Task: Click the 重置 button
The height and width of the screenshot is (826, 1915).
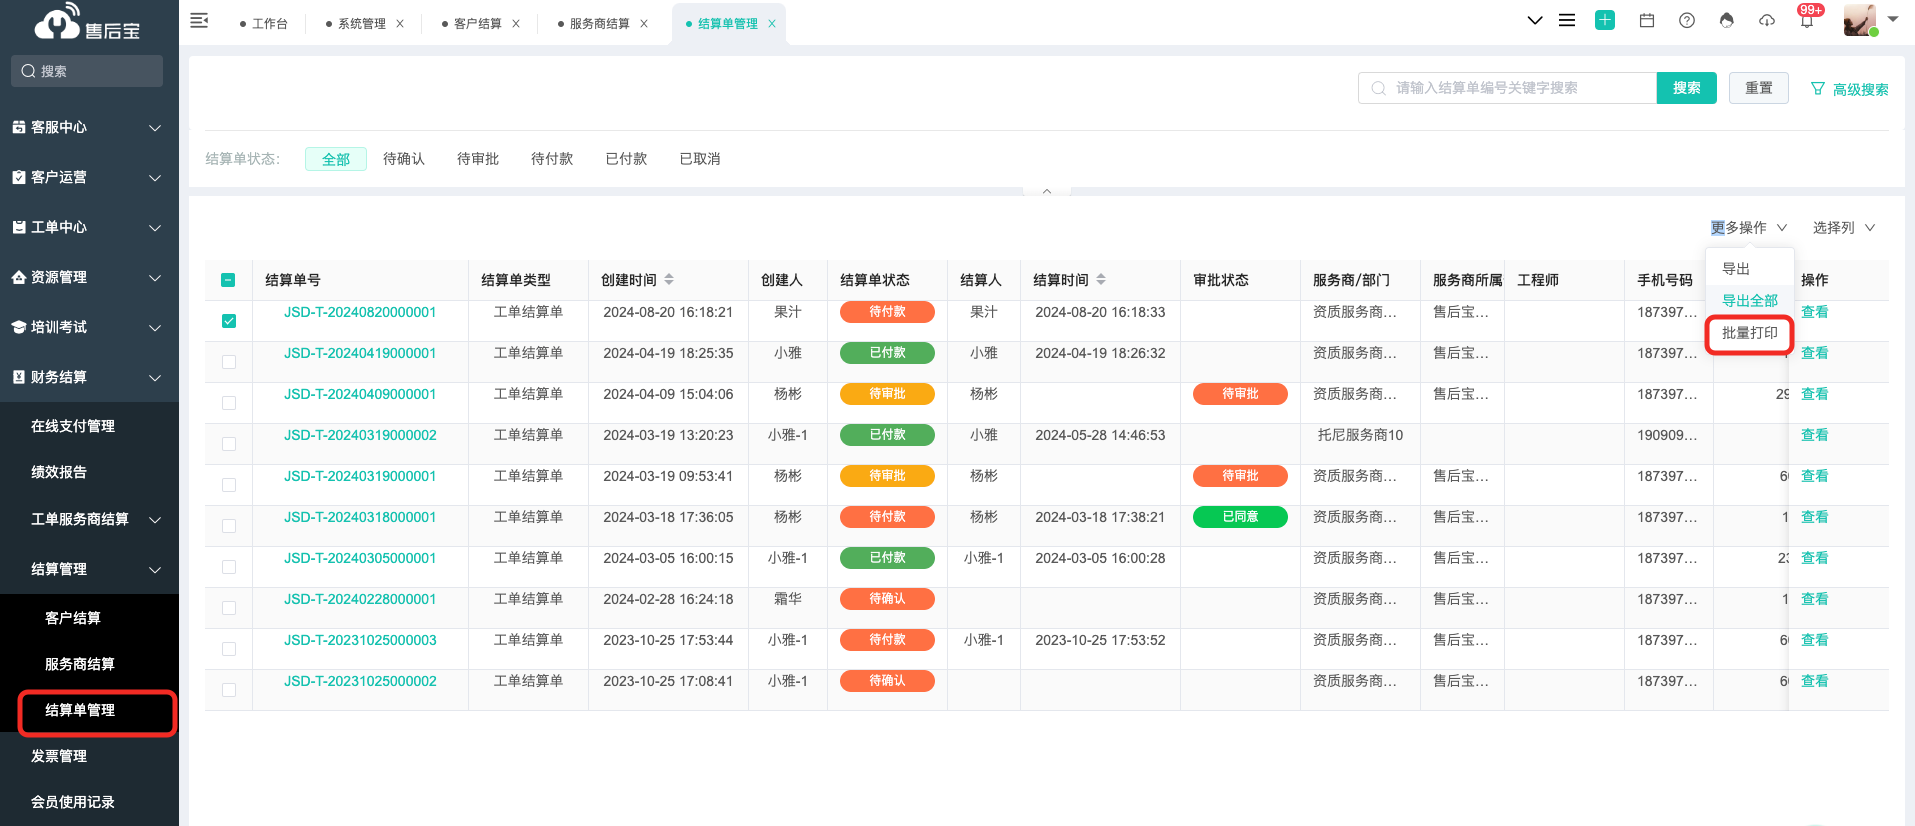Action: coord(1759,88)
